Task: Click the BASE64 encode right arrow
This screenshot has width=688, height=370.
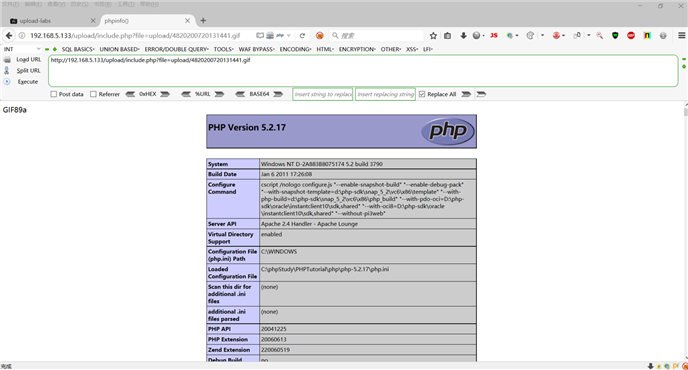Action: (x=278, y=94)
